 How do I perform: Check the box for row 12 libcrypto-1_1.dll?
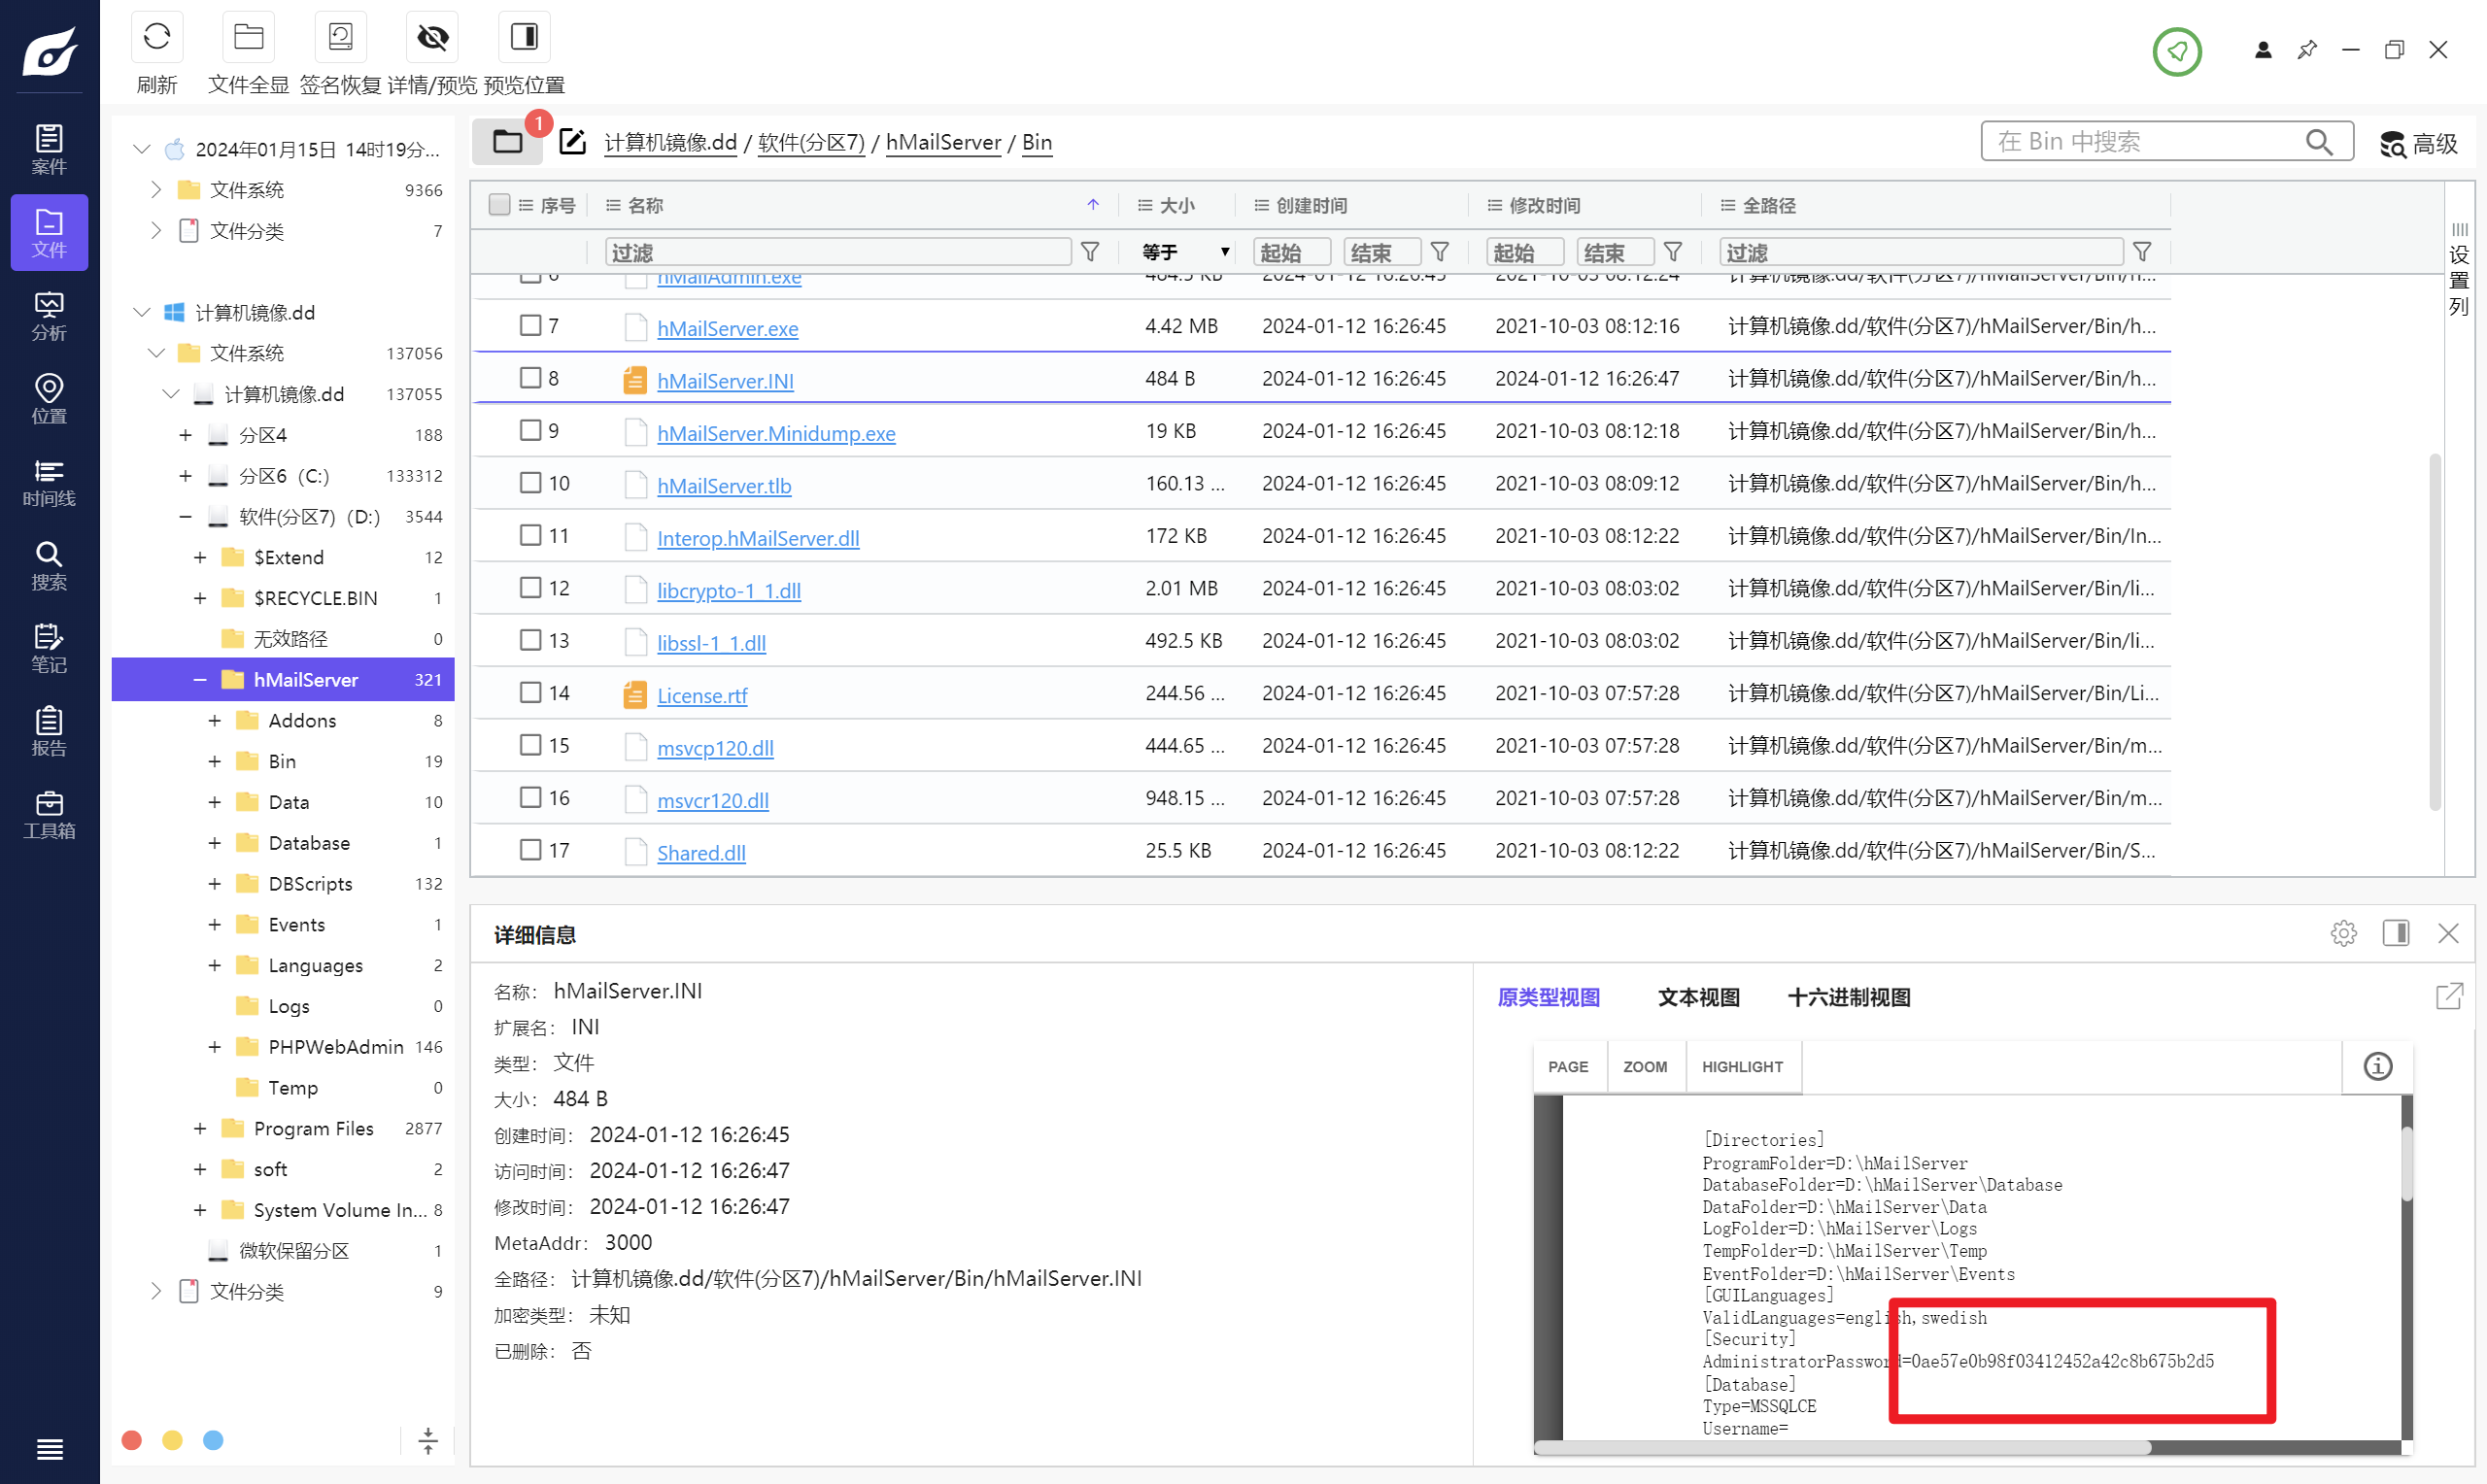[x=530, y=587]
